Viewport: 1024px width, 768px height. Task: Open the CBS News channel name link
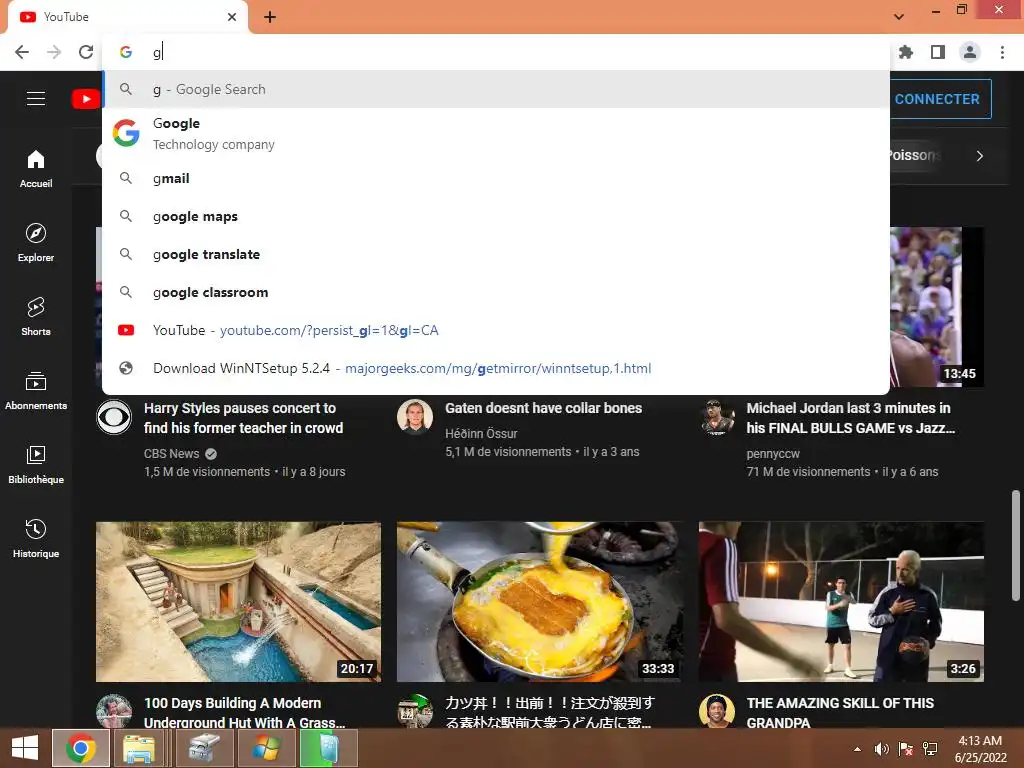172,453
